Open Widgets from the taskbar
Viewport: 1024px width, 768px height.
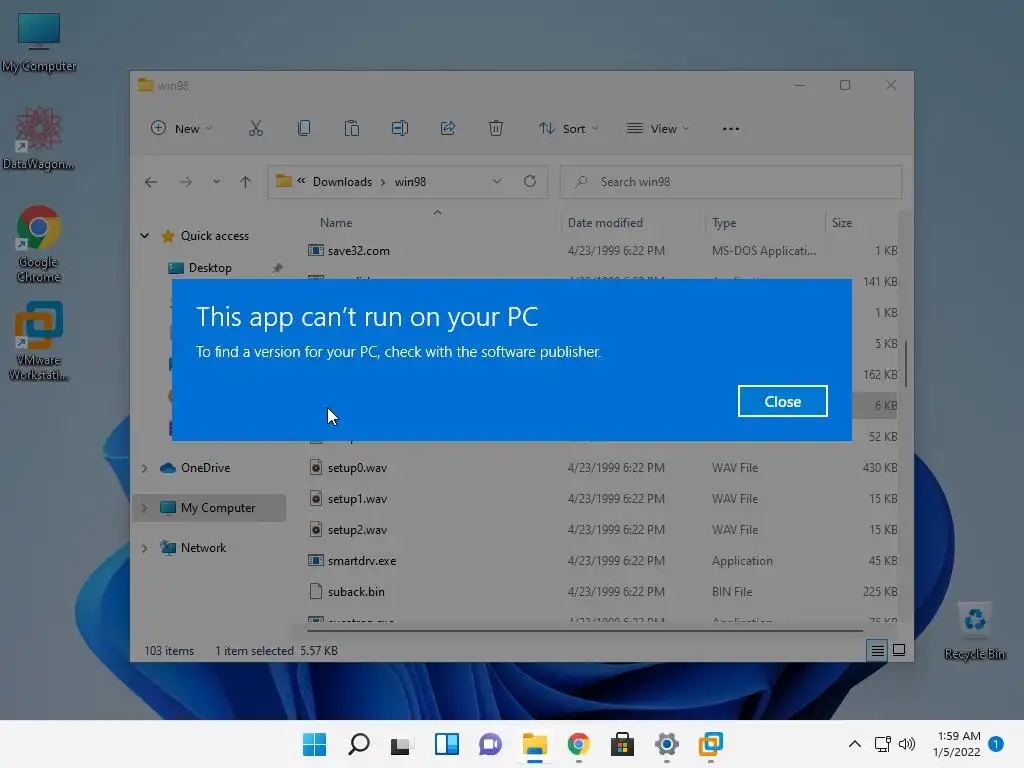[x=447, y=744]
